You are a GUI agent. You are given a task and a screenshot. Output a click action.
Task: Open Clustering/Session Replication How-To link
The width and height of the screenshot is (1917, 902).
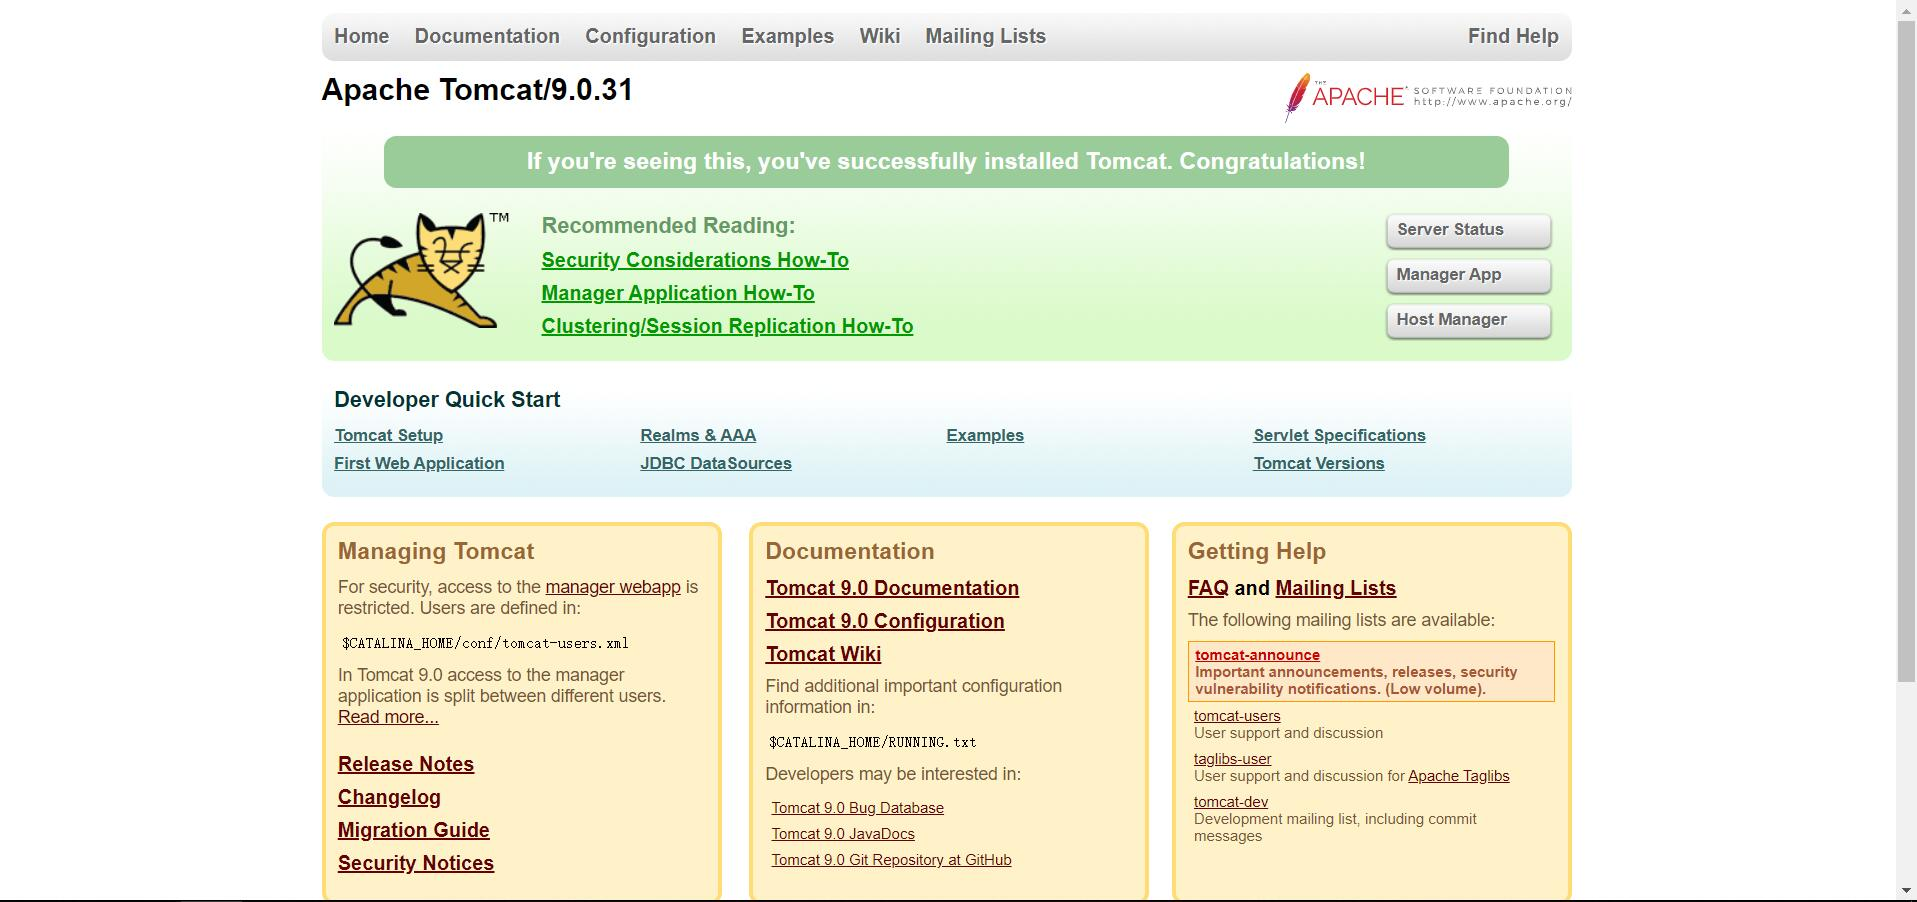pyautogui.click(x=727, y=326)
